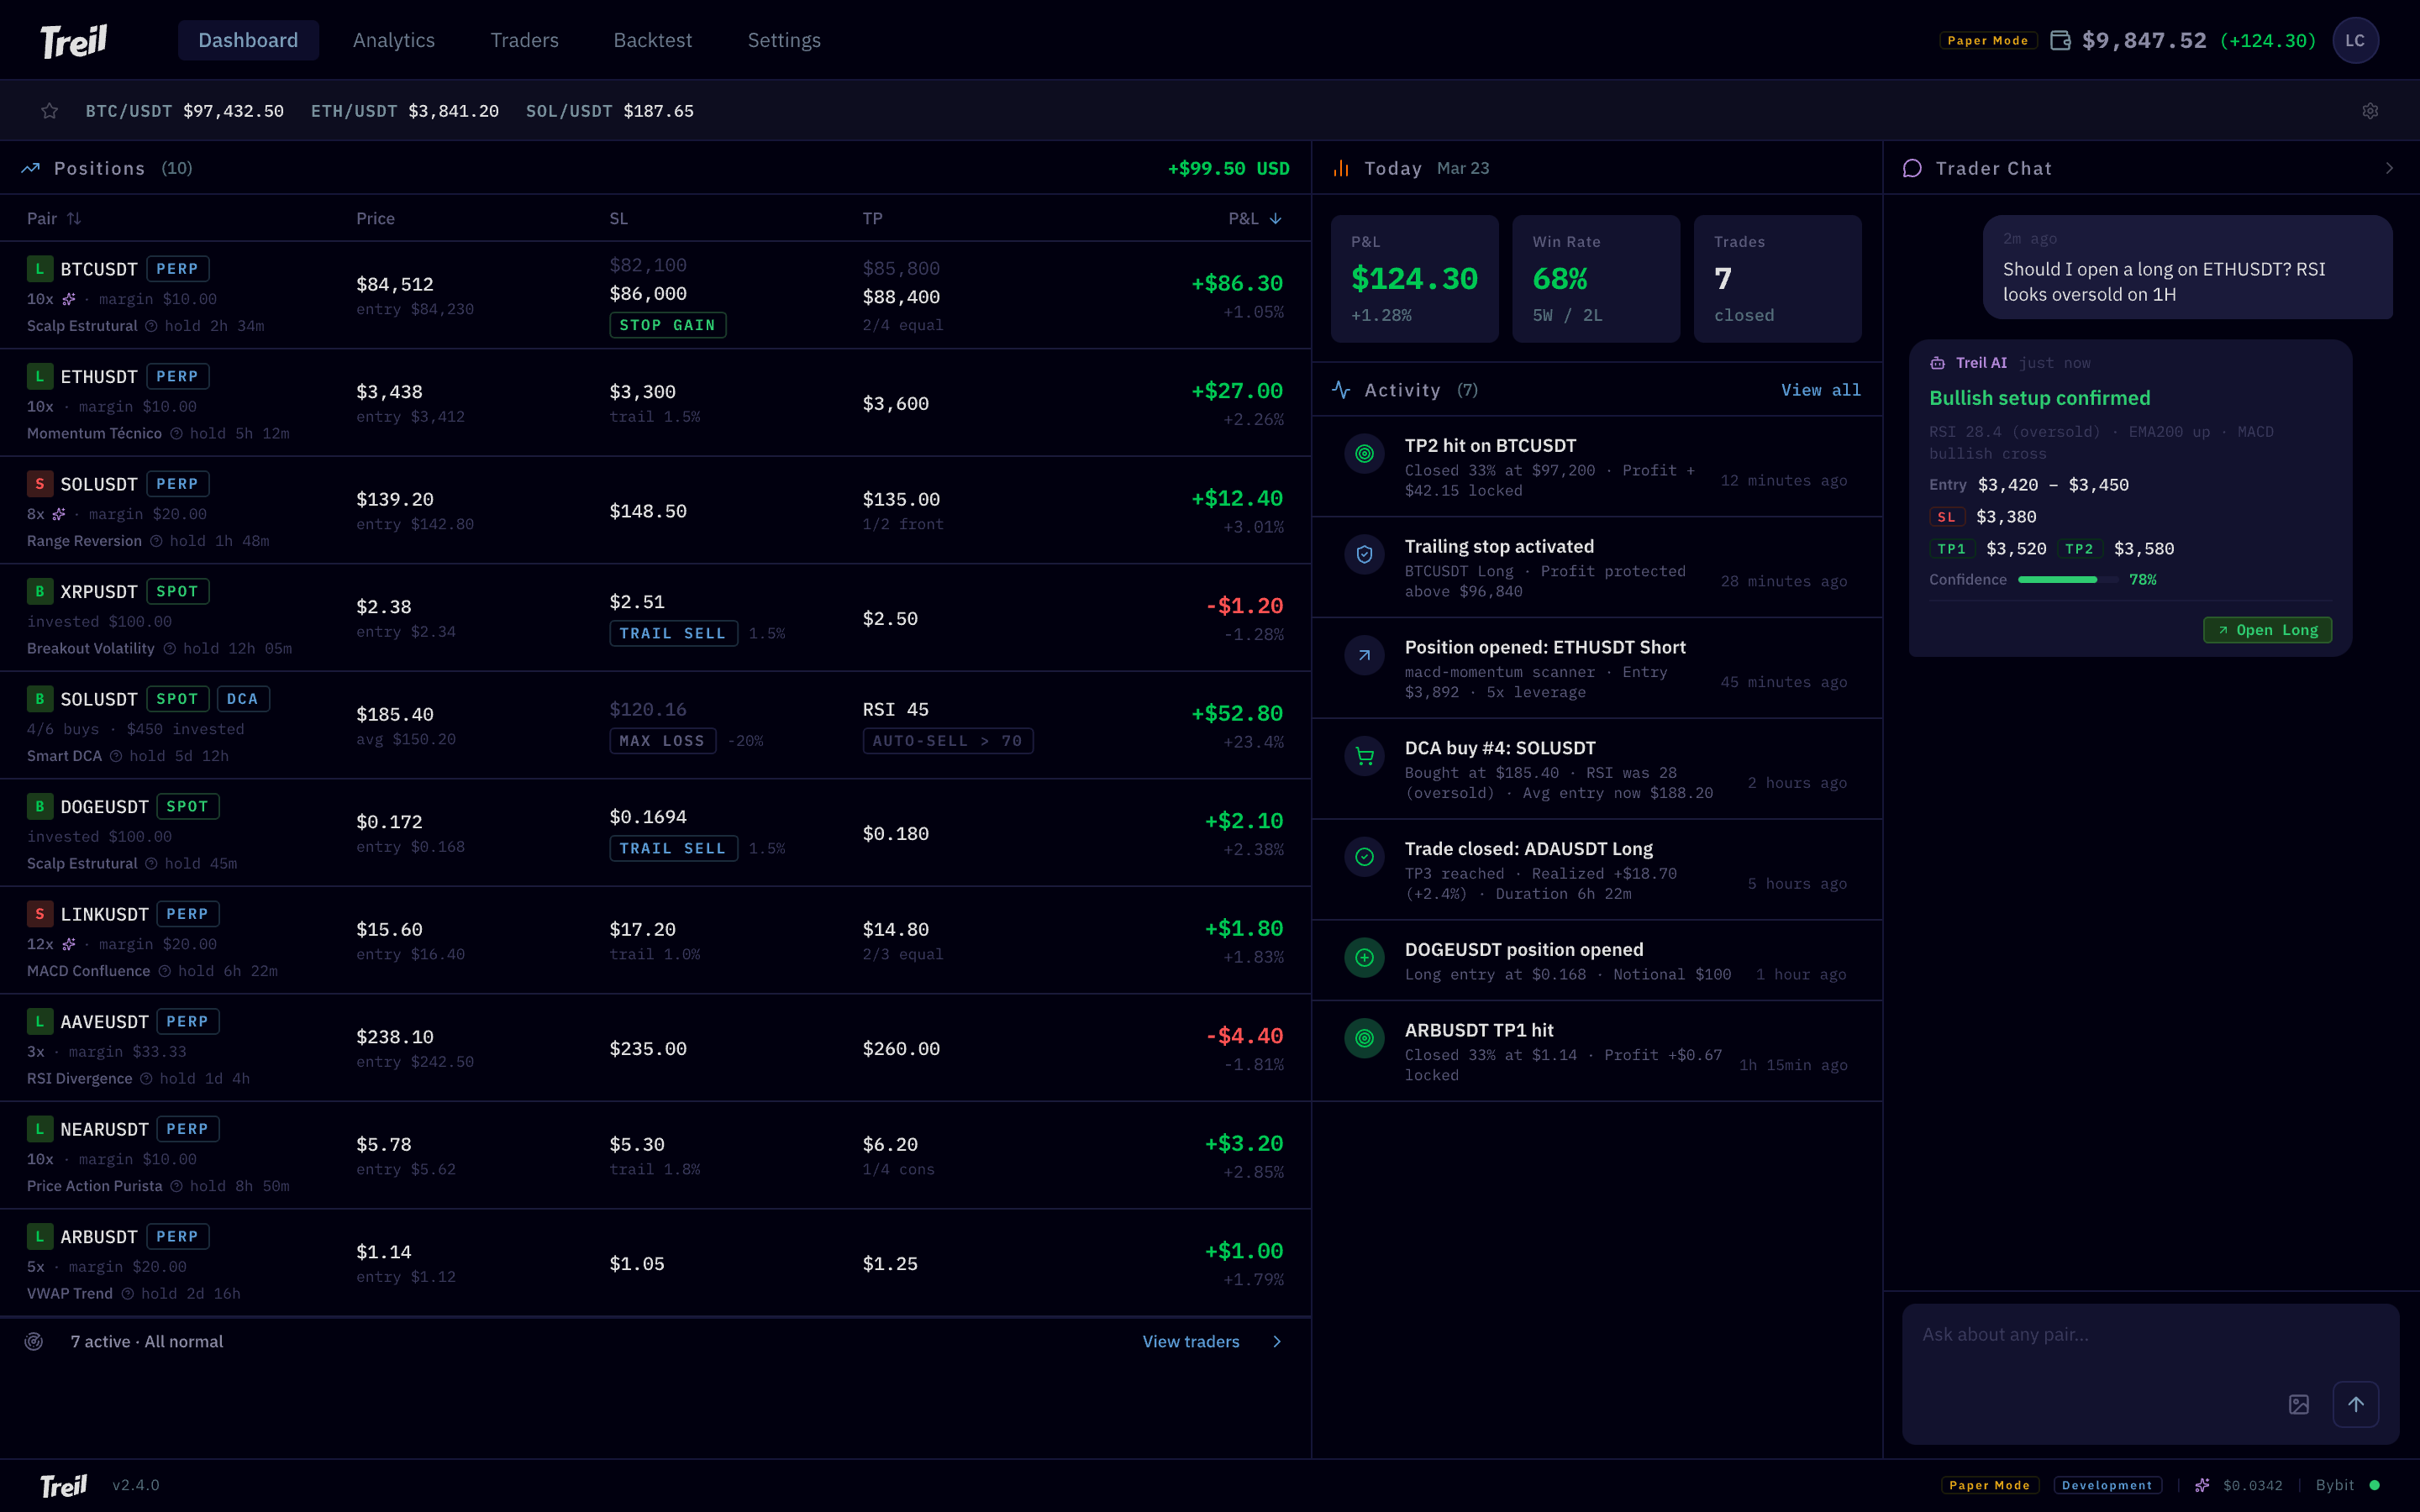Switch to the Analytics tab
This screenshot has width=2420, height=1512.
pyautogui.click(x=394, y=40)
